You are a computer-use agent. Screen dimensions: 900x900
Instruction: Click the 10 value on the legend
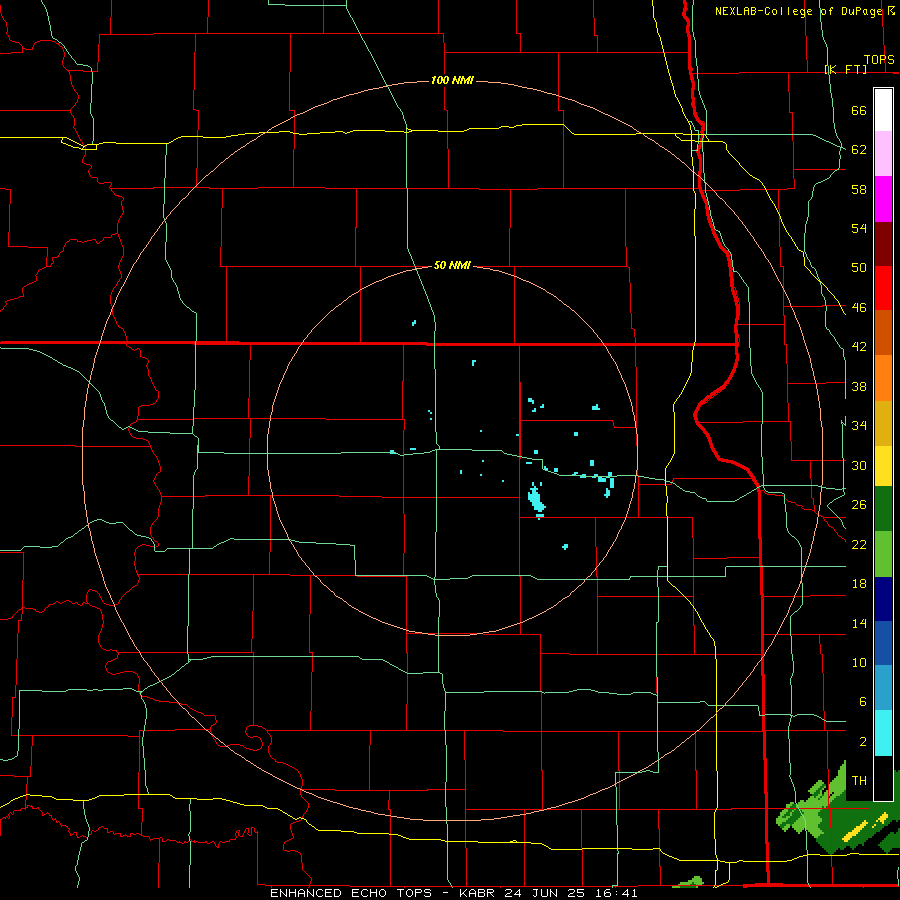(859, 662)
